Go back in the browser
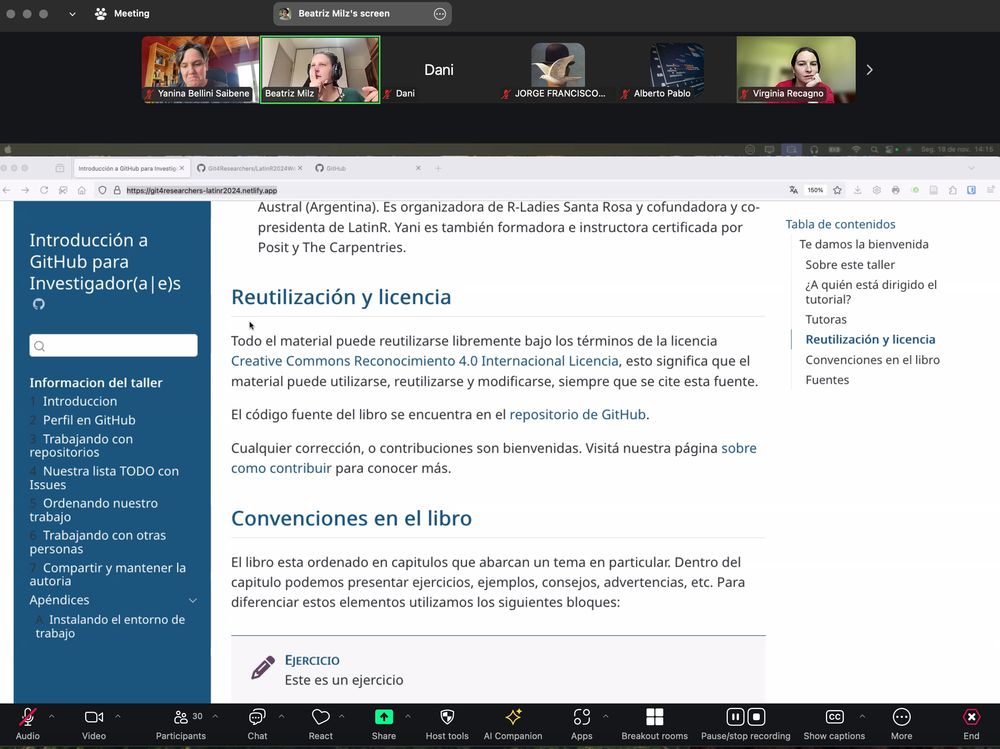The image size is (1000, 749). [x=7, y=190]
